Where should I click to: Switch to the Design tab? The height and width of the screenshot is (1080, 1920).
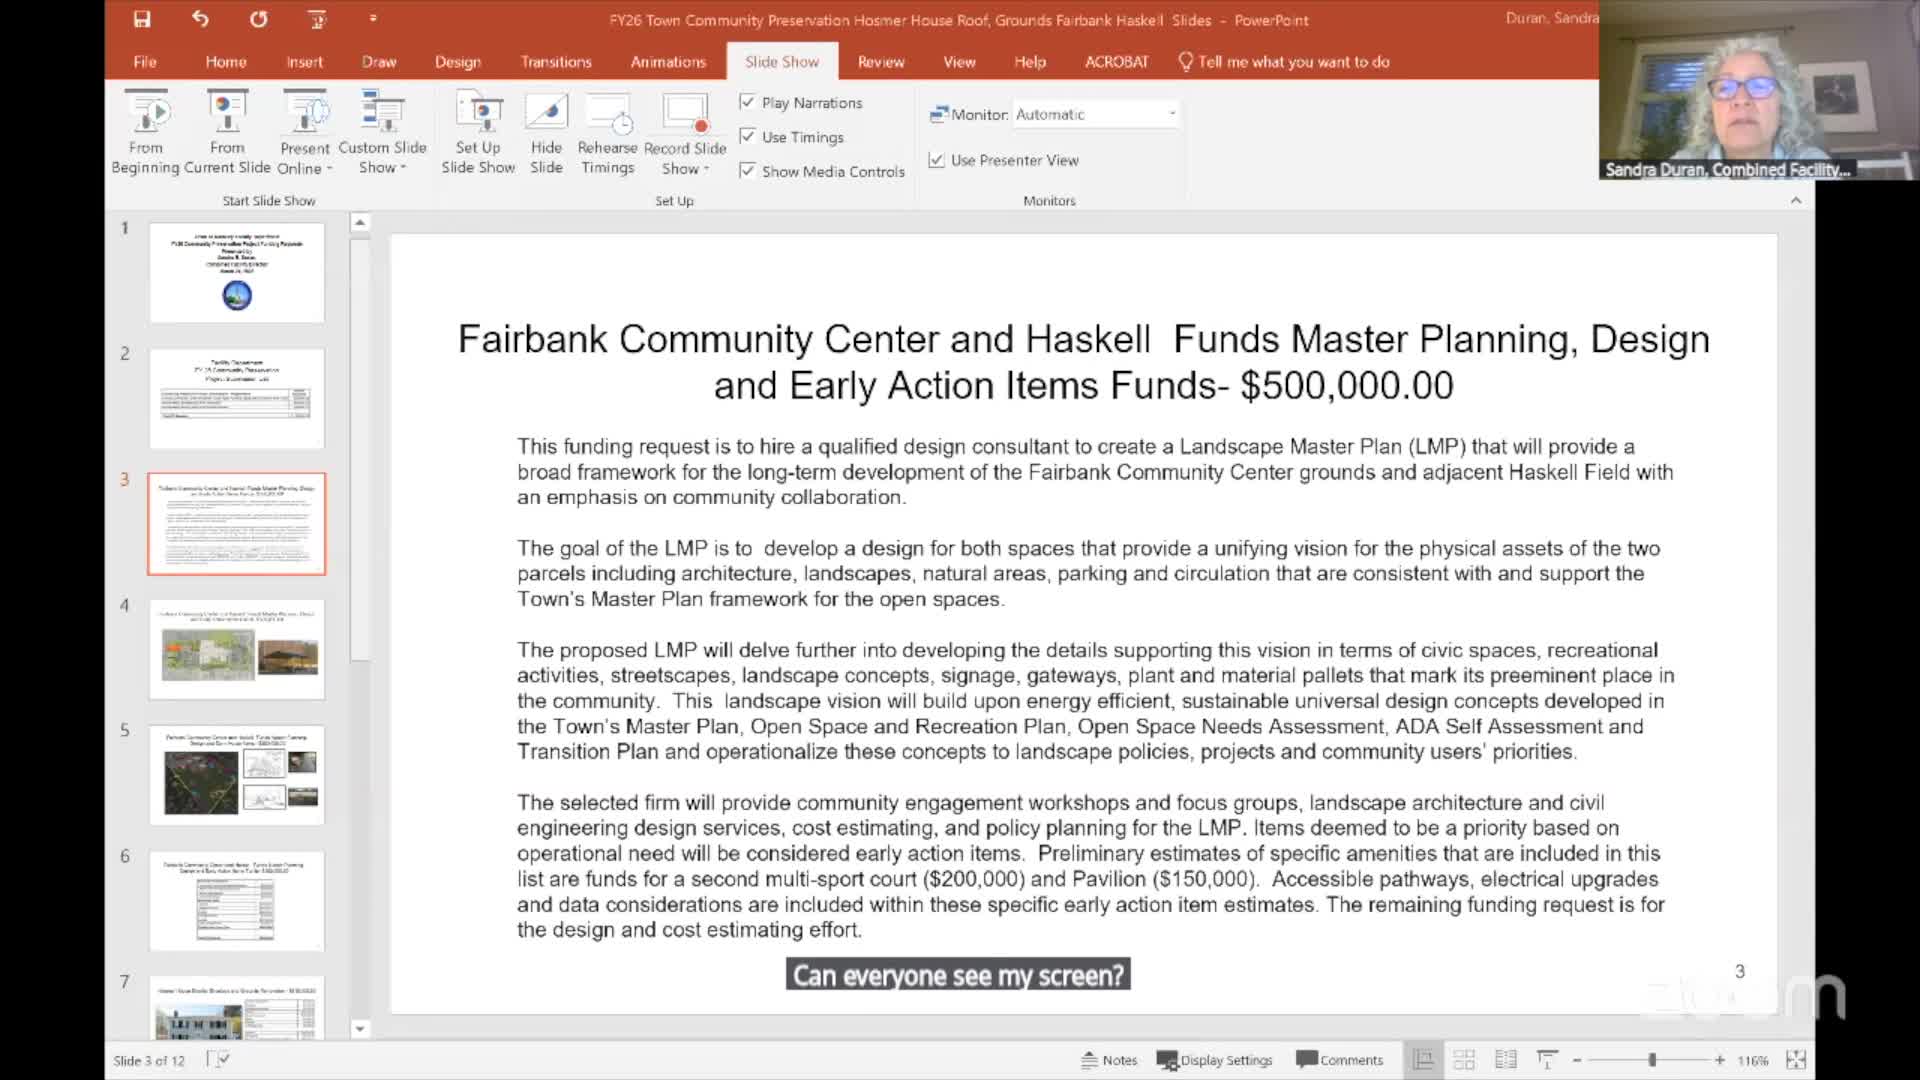pyautogui.click(x=458, y=62)
